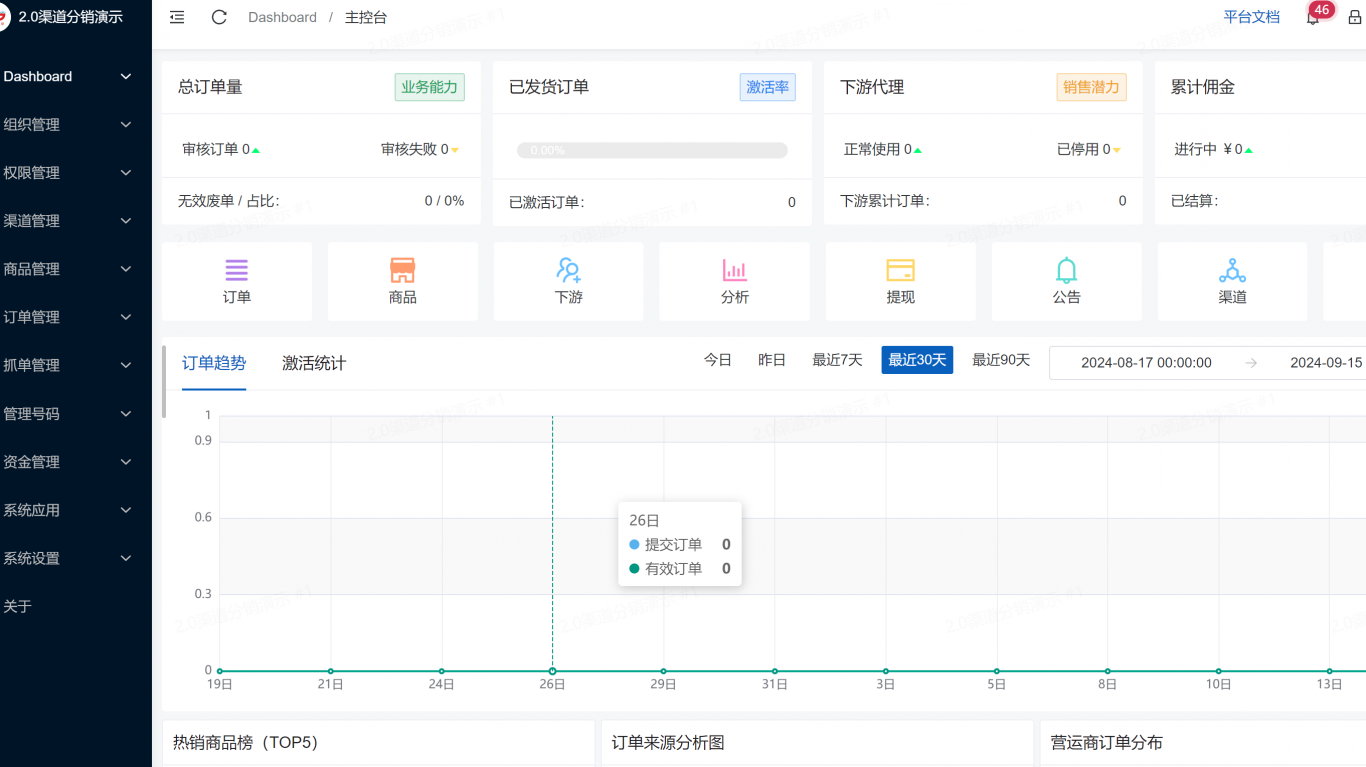
Task: Click the 5日 data point on chart
Action: coord(996,671)
